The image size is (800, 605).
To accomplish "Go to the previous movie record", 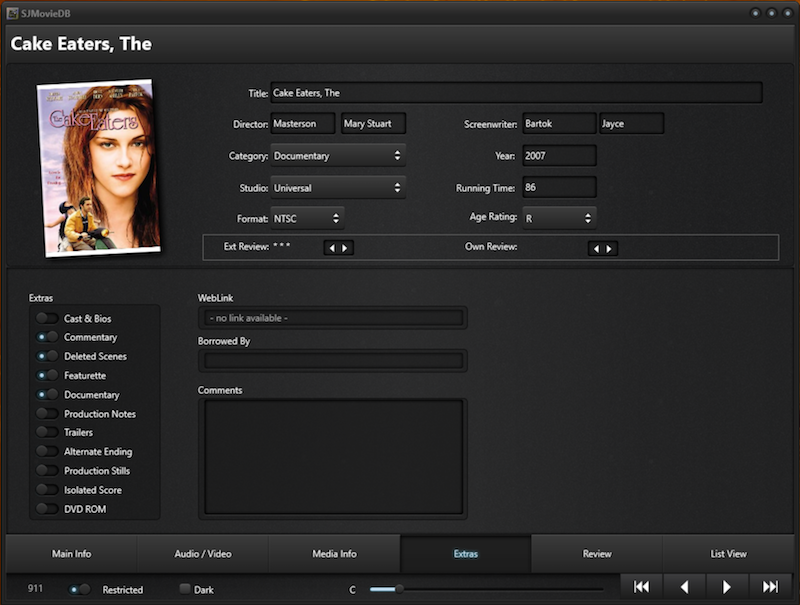I will coord(685,587).
